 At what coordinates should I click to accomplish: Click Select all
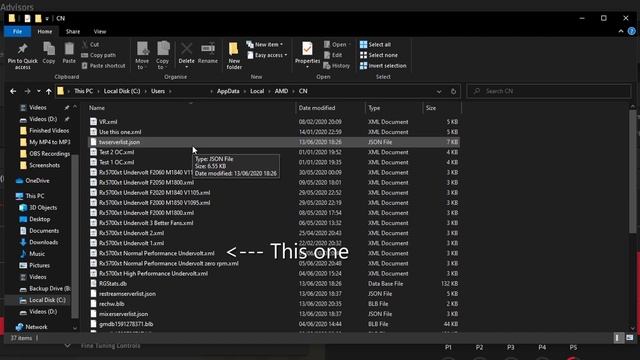point(375,44)
